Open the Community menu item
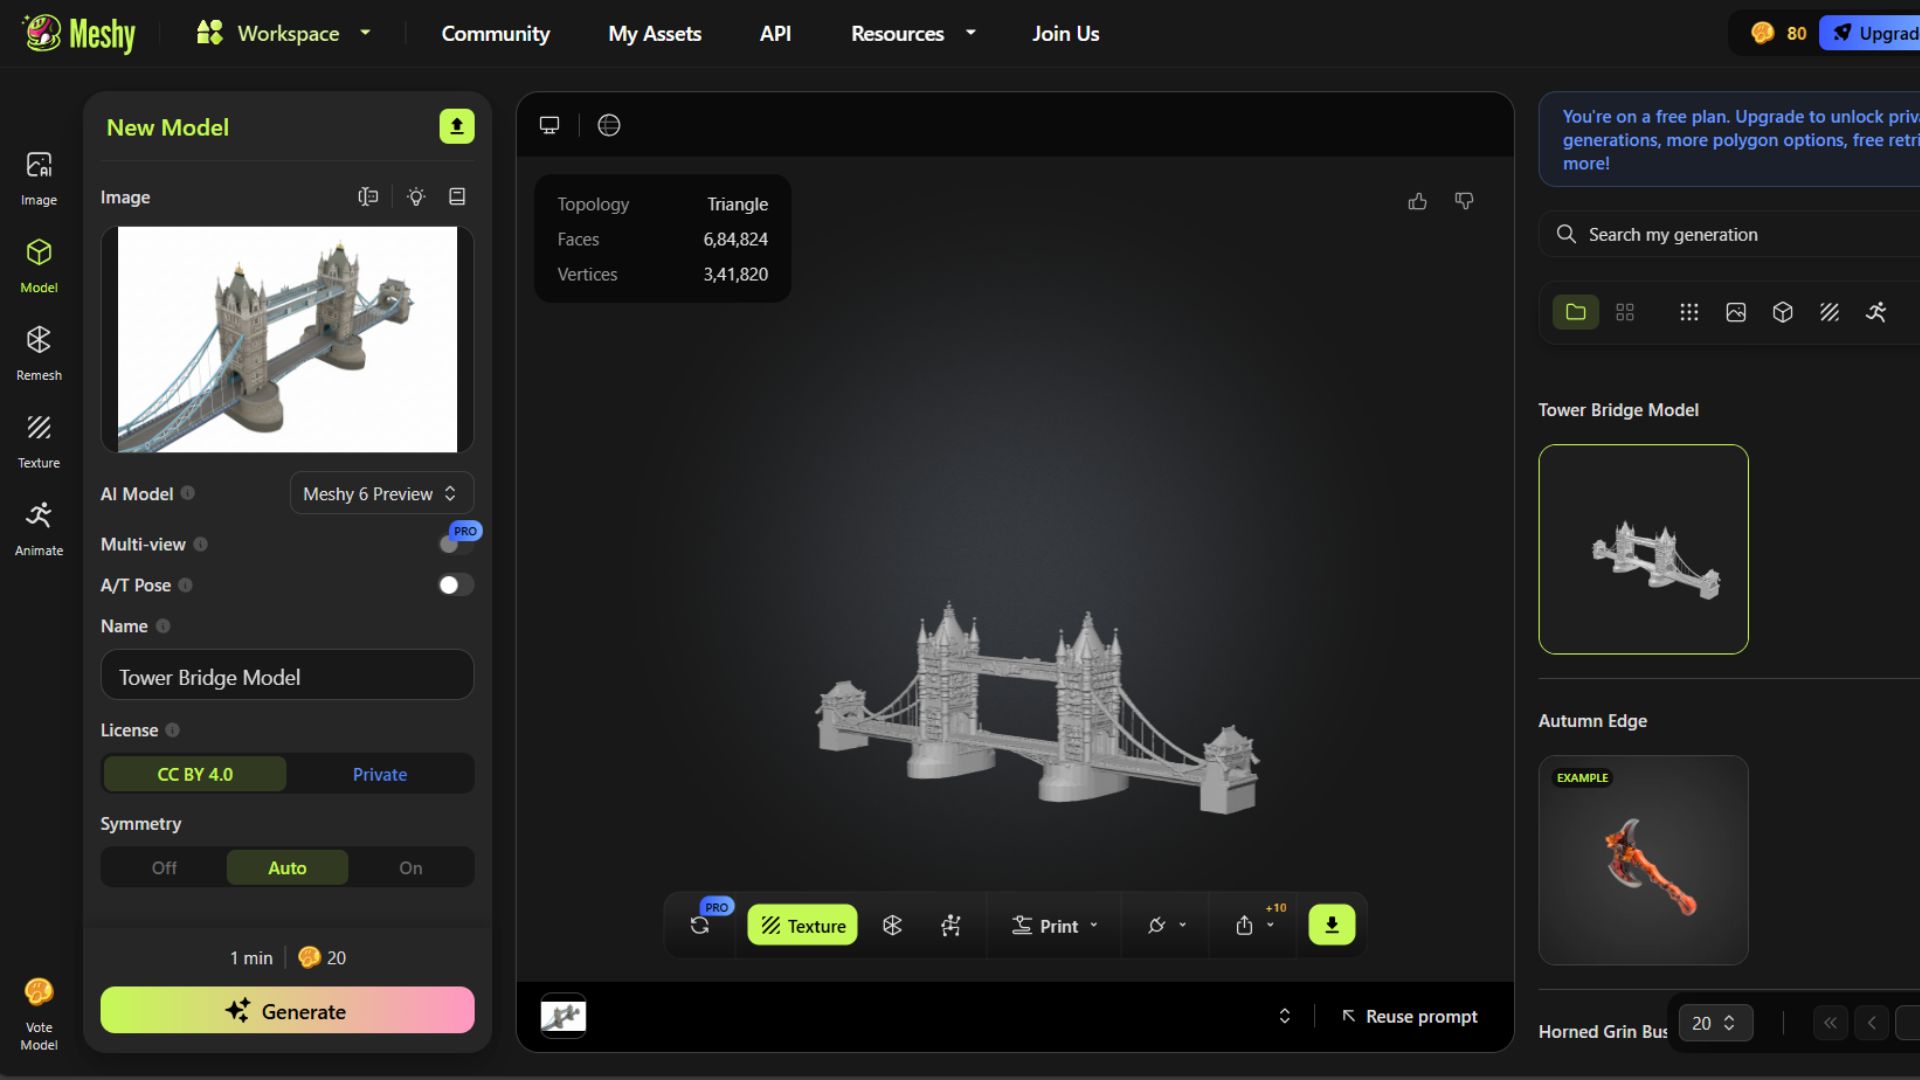 [495, 33]
